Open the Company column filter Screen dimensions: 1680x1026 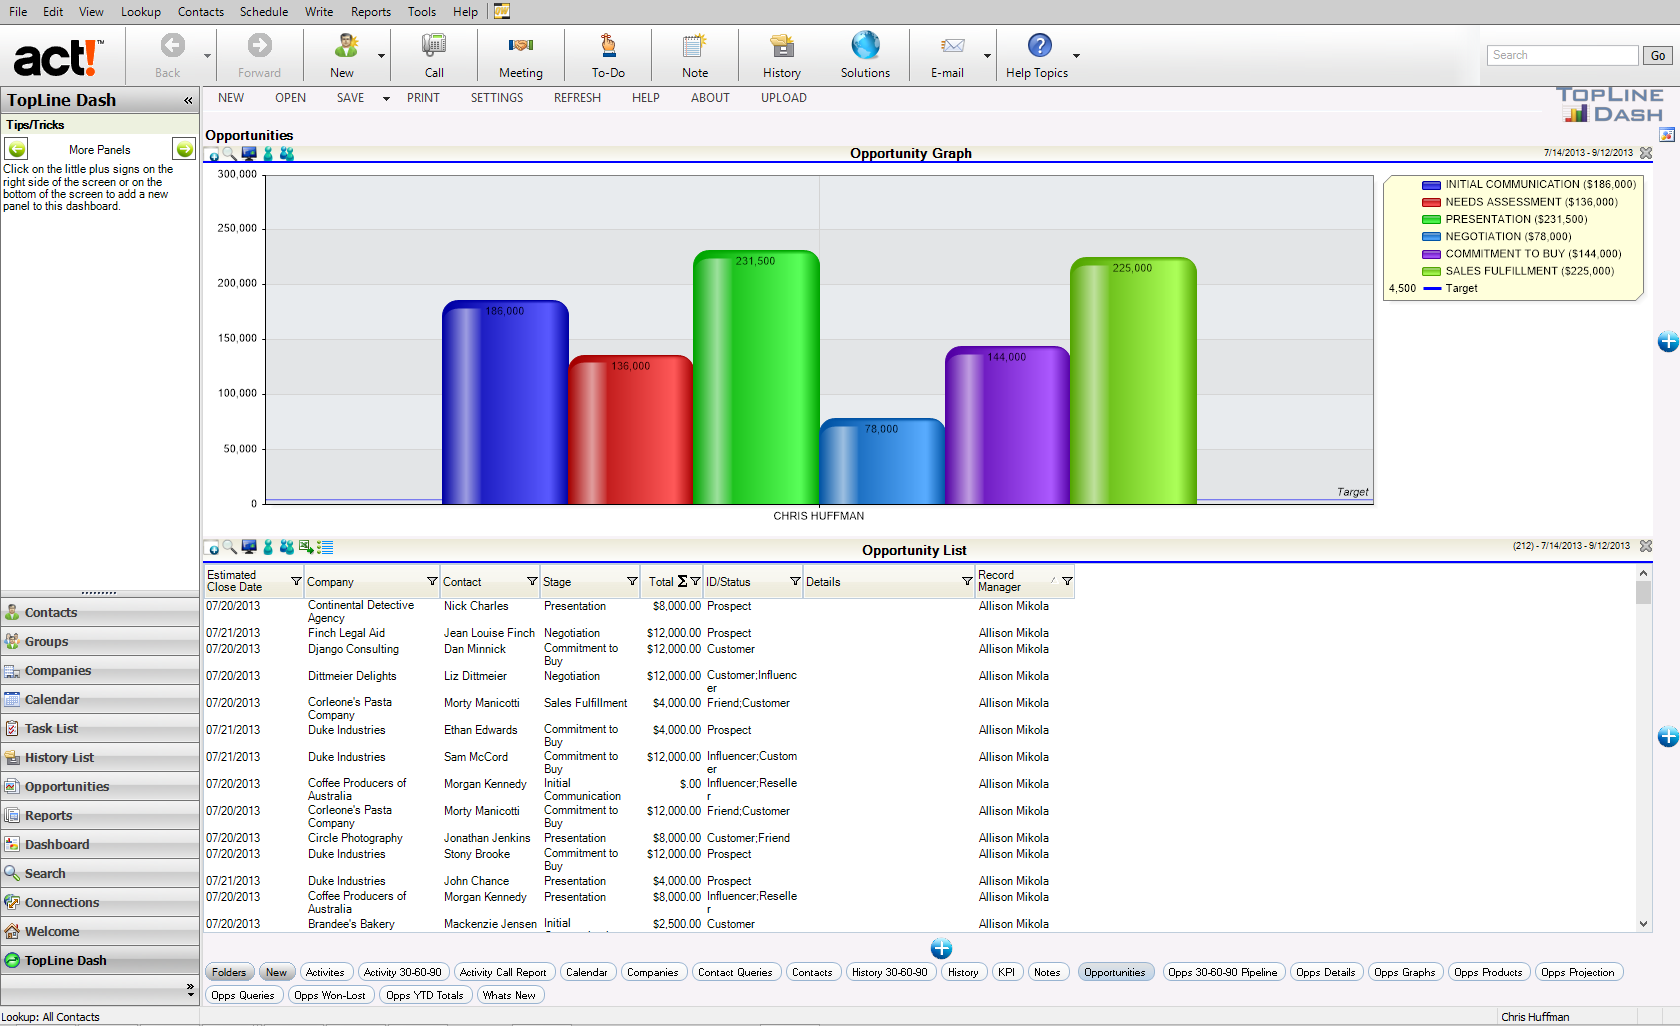click(x=432, y=581)
